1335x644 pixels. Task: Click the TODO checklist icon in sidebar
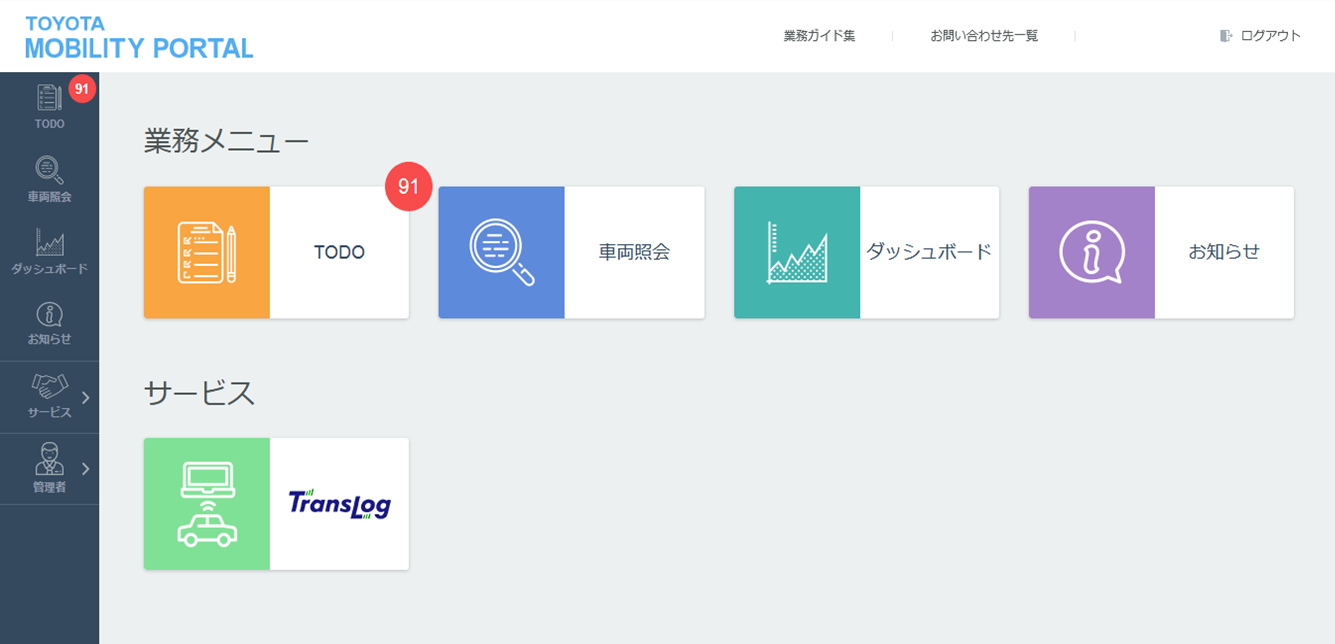pos(49,98)
